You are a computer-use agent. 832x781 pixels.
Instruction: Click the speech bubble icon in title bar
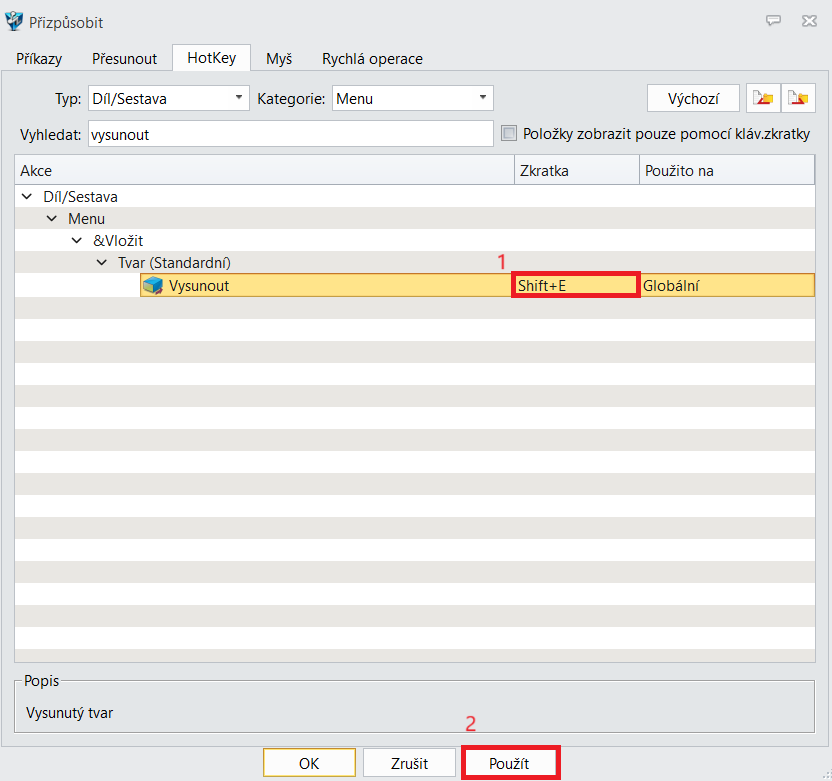click(773, 21)
